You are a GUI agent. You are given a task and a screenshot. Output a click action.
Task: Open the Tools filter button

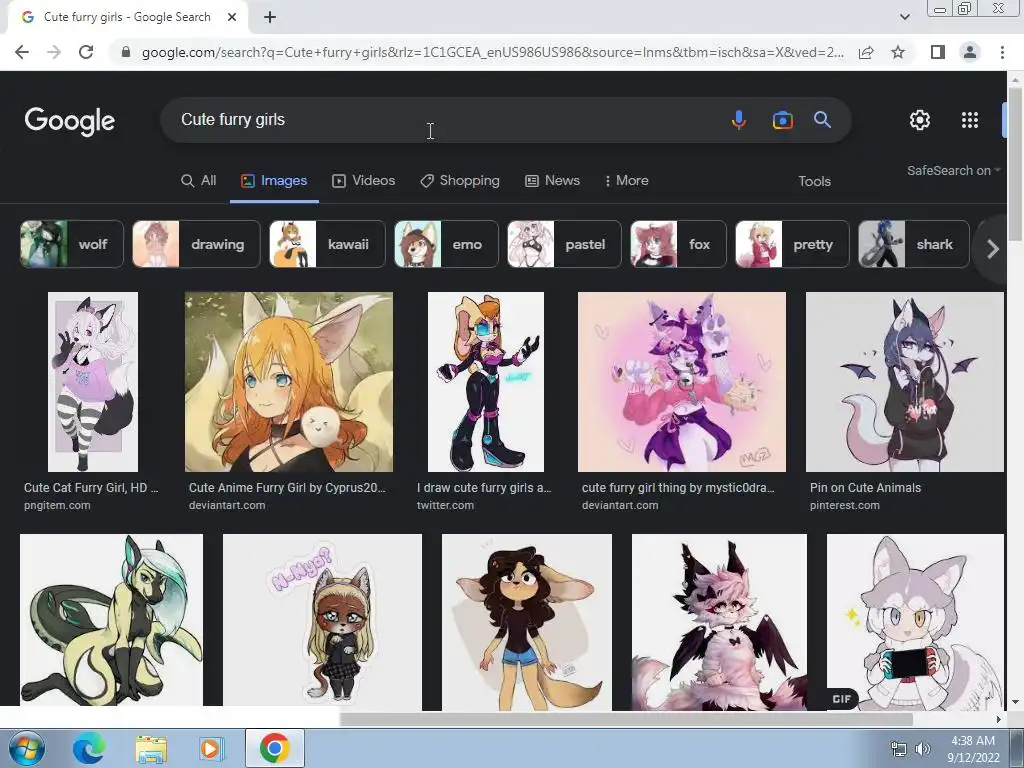(814, 182)
